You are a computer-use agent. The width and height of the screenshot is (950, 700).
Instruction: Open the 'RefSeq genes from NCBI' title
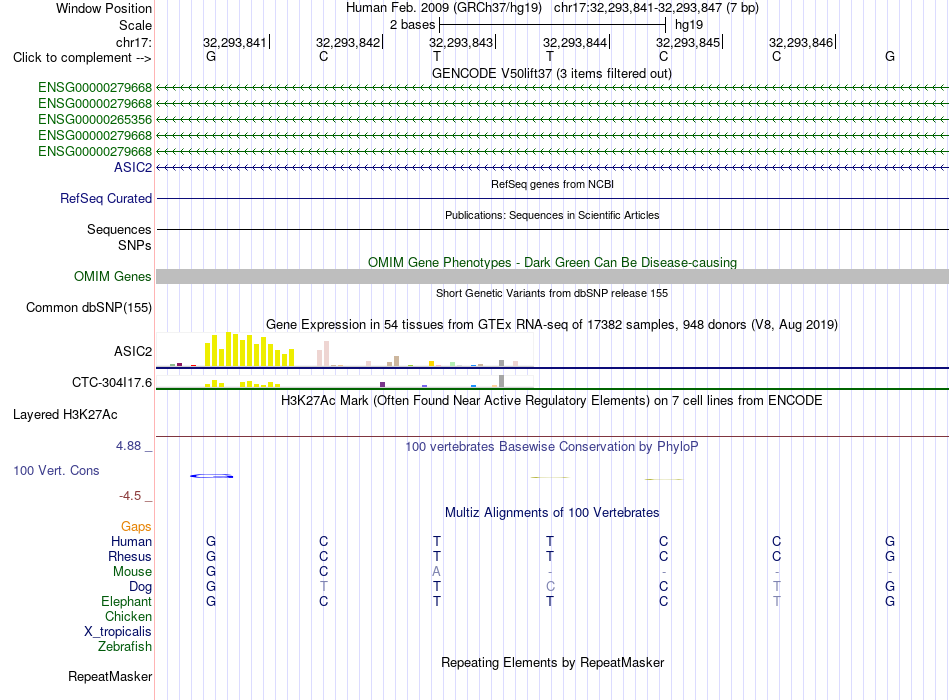(552, 184)
